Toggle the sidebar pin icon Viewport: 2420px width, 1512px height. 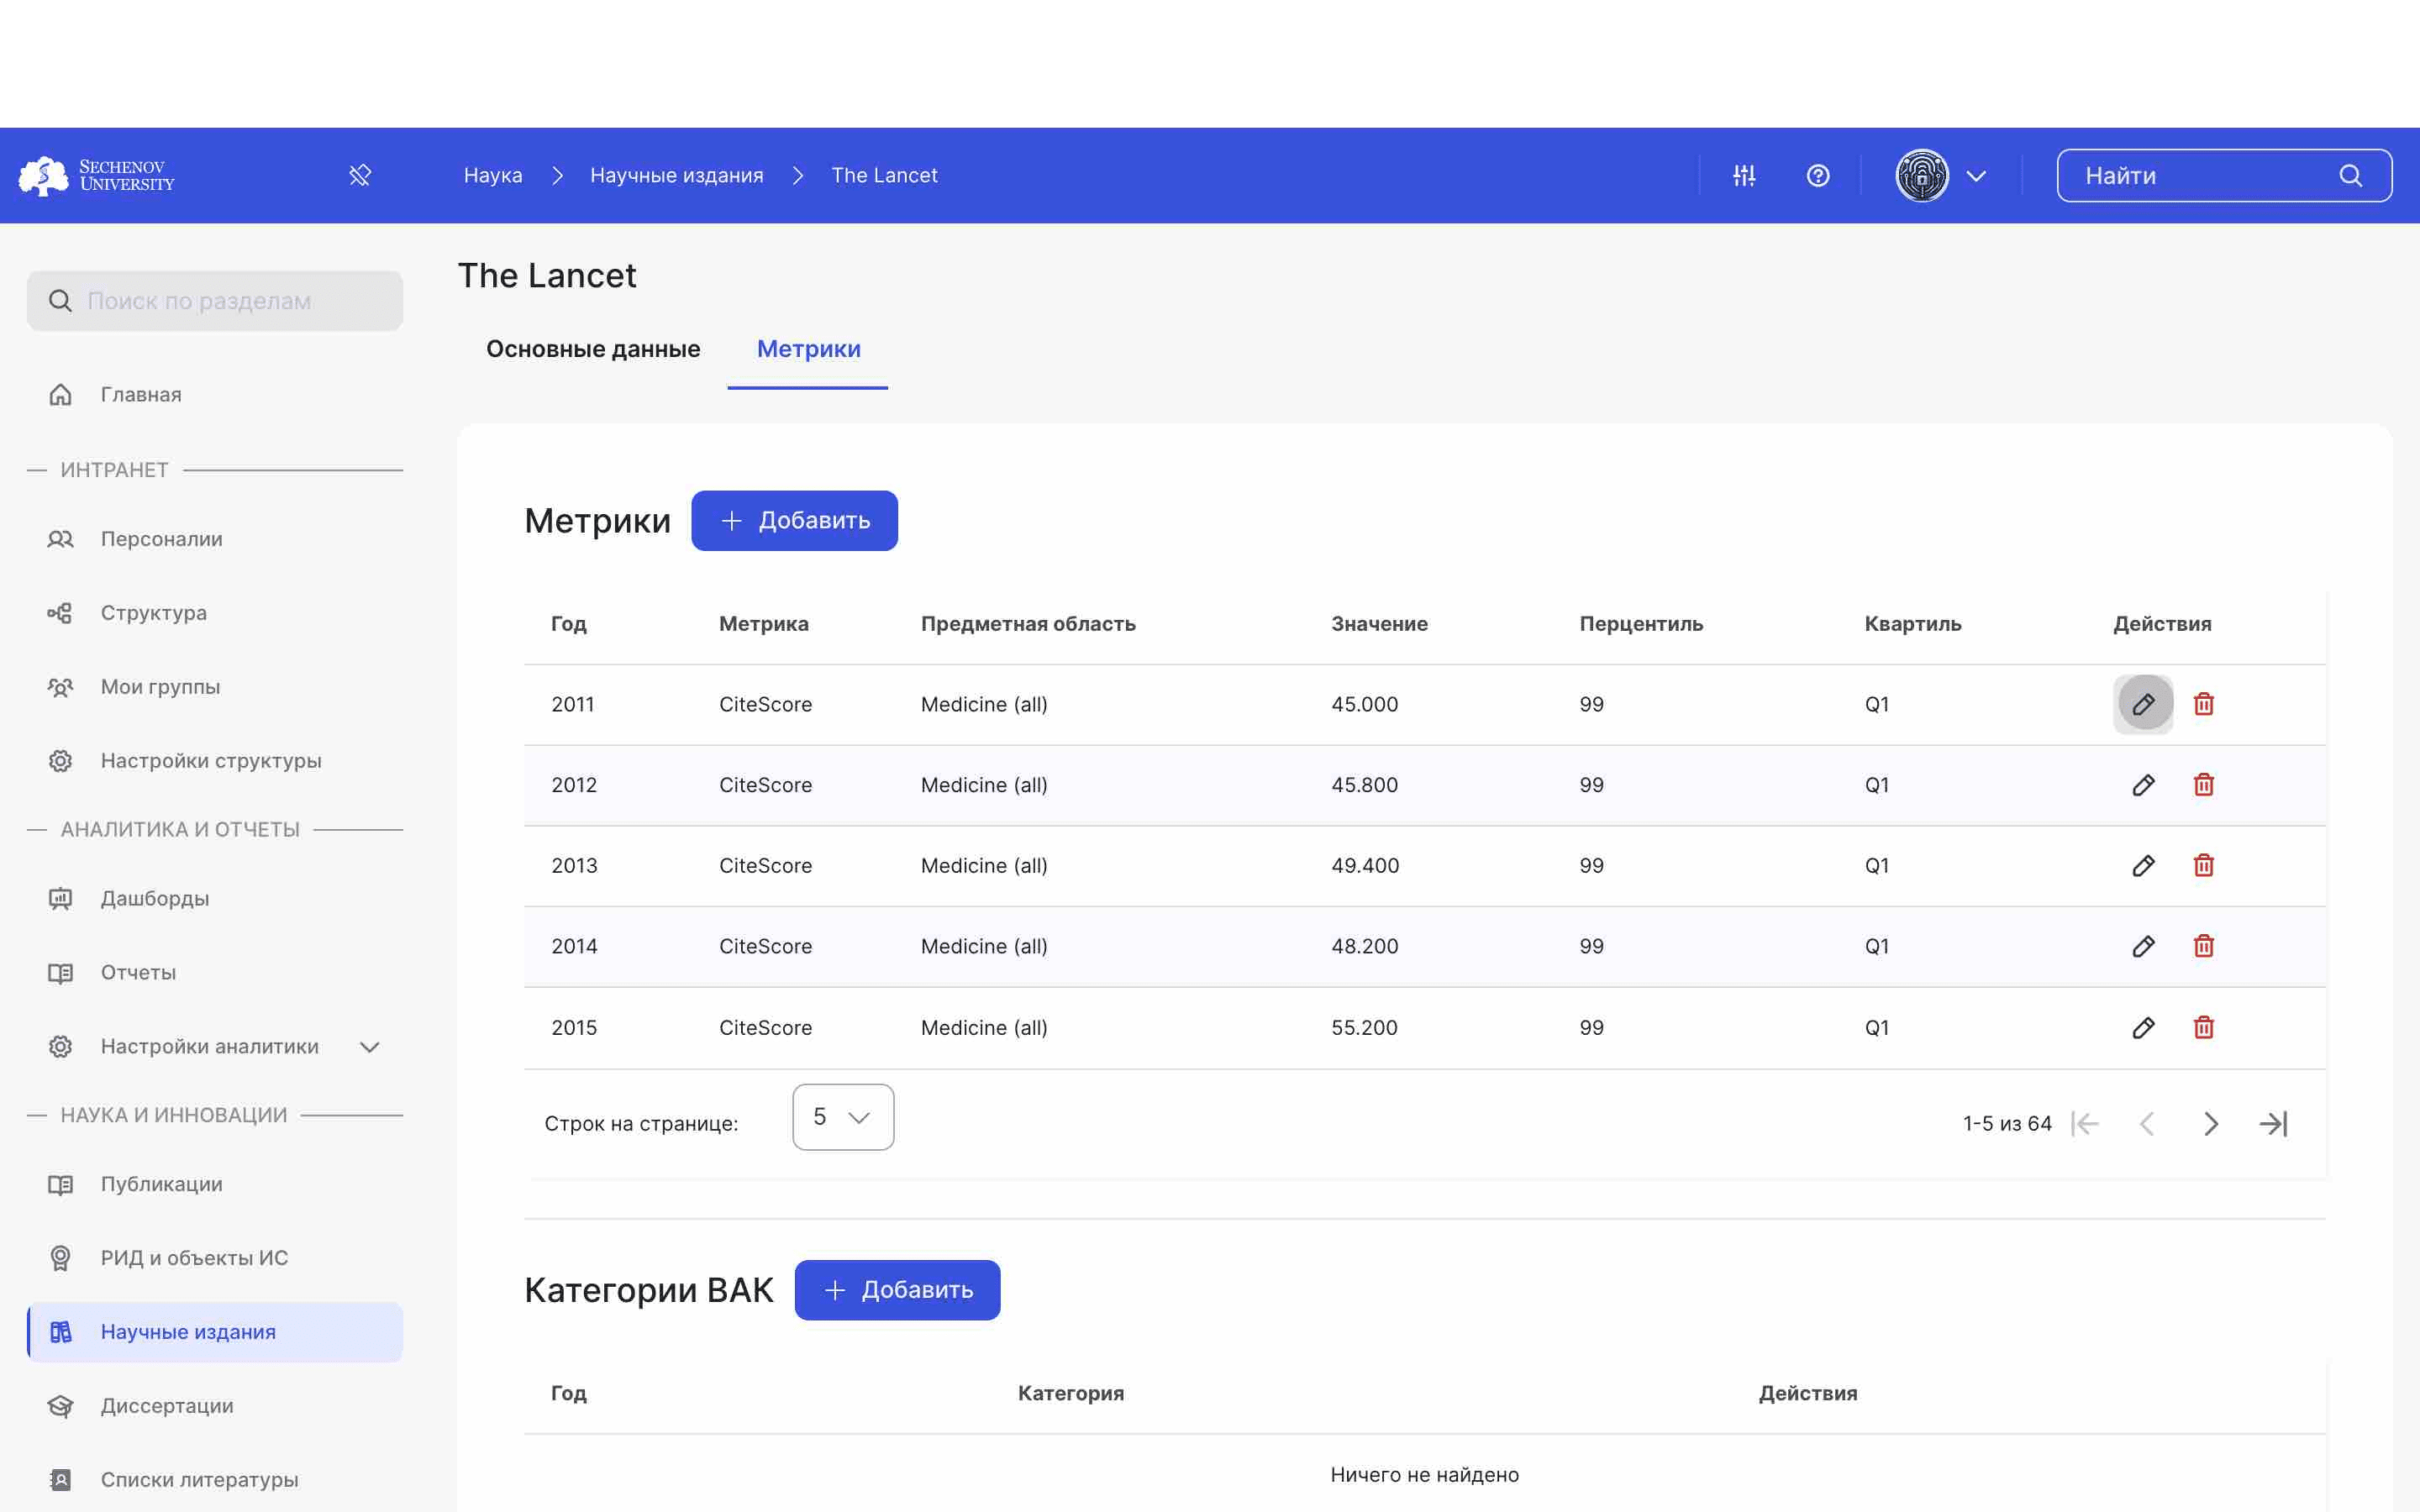click(x=360, y=176)
